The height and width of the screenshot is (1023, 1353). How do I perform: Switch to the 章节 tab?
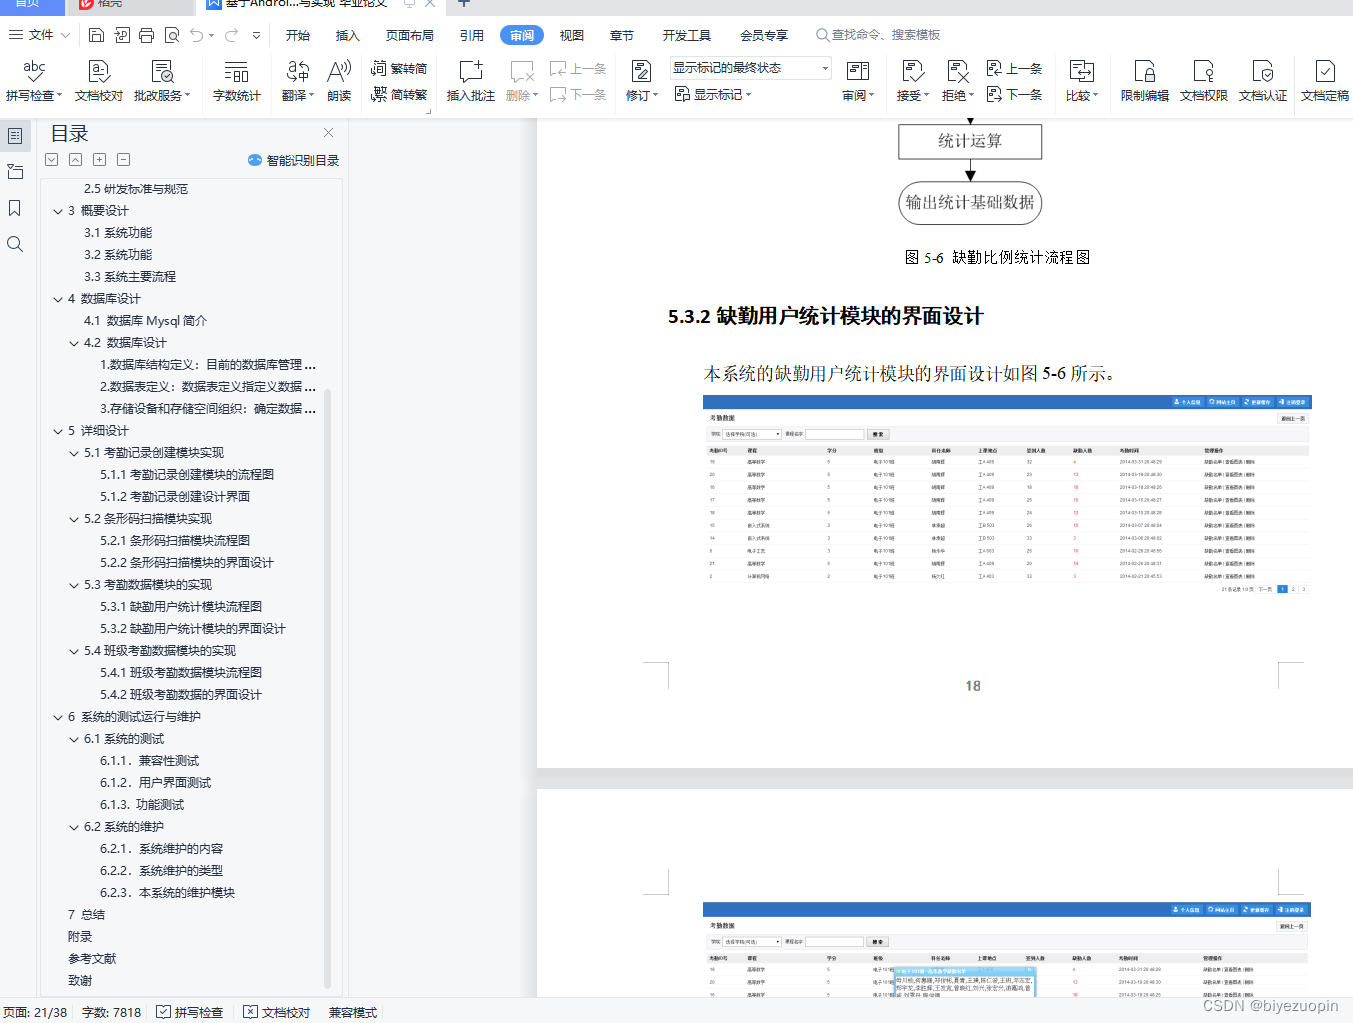tap(622, 35)
